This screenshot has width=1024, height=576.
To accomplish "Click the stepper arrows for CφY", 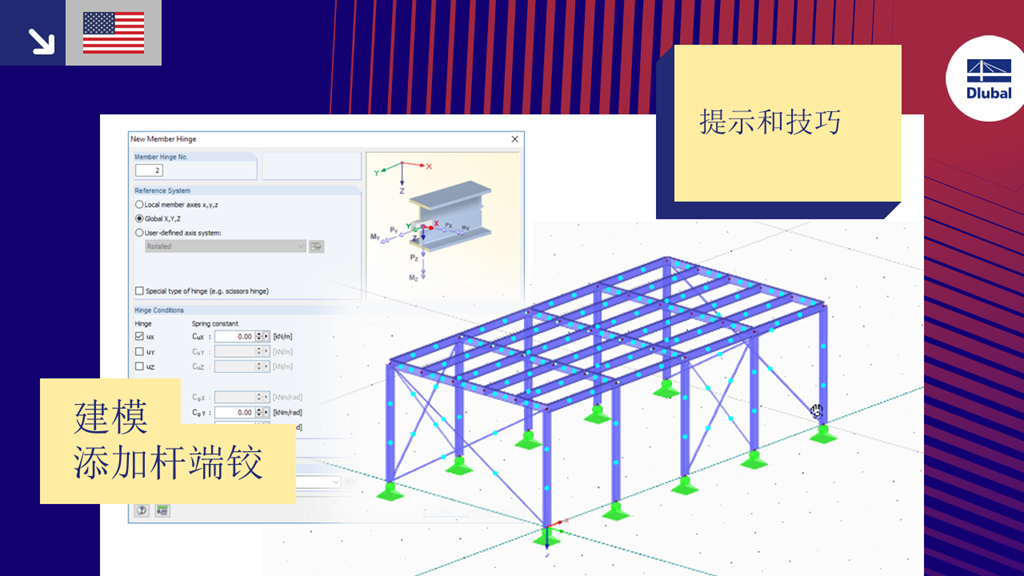I will pyautogui.click(x=259, y=413).
